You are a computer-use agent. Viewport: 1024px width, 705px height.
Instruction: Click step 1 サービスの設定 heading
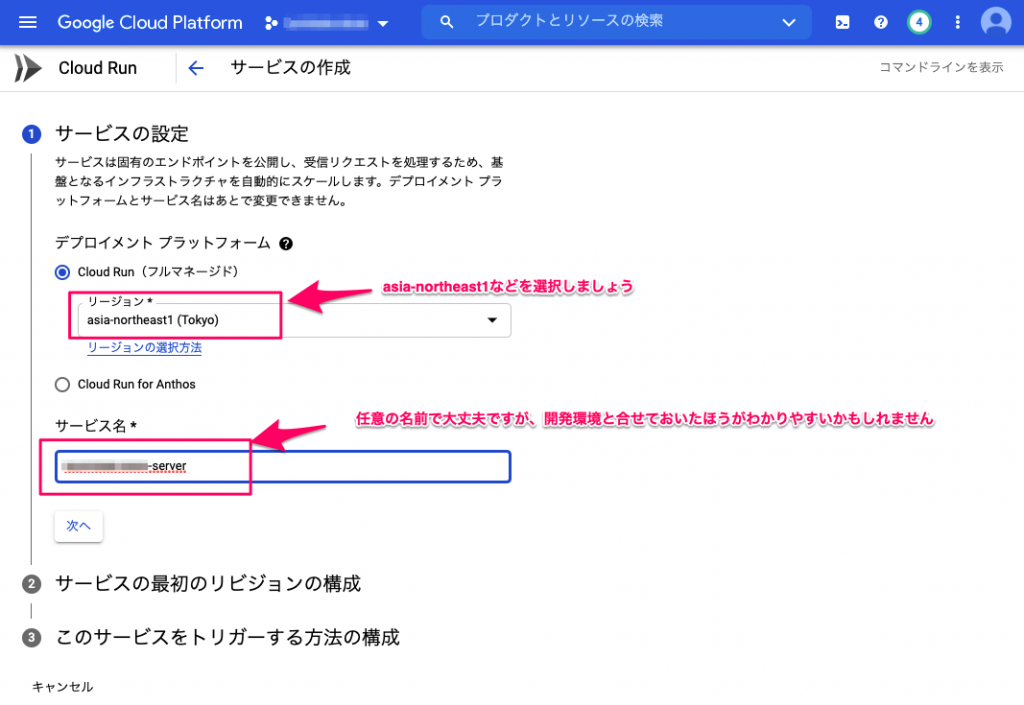pyautogui.click(x=122, y=134)
